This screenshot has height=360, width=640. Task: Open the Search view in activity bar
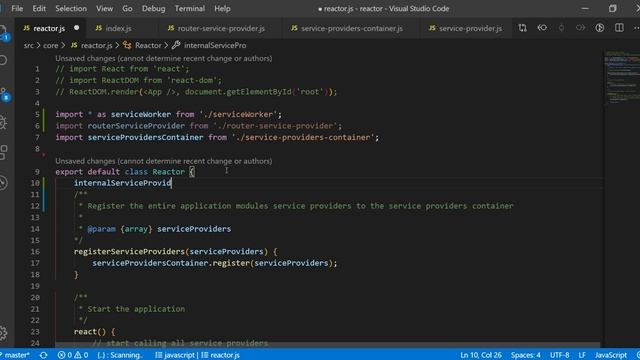click(x=3, y=60)
